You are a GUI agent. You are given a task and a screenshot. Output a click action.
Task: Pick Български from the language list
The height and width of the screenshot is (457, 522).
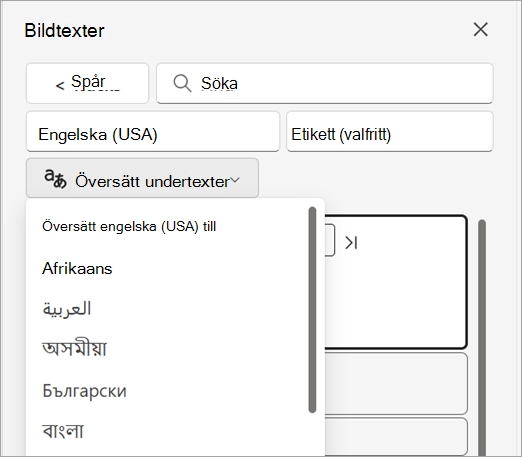84,390
